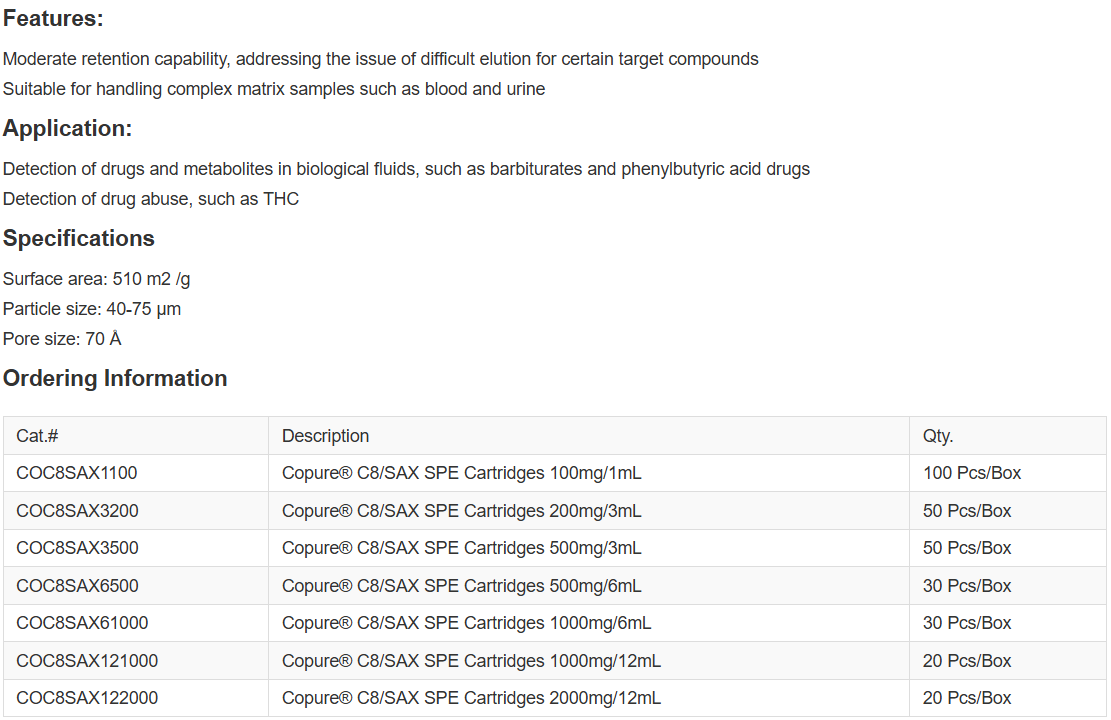Click the surface area specification line
Image resolution: width=1111 pixels, height=720 pixels.
tap(96, 279)
